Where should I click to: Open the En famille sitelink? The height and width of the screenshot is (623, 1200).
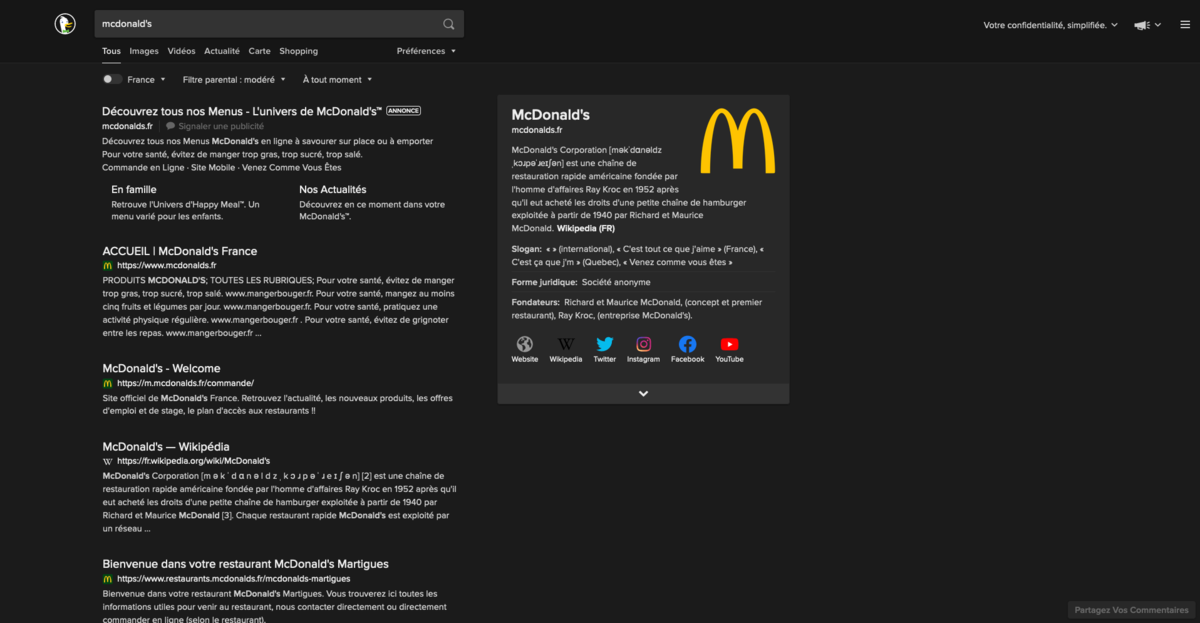pos(134,189)
